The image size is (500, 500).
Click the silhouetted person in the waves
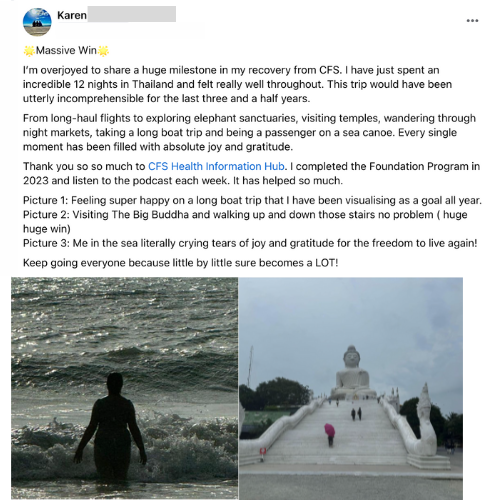(x=111, y=427)
